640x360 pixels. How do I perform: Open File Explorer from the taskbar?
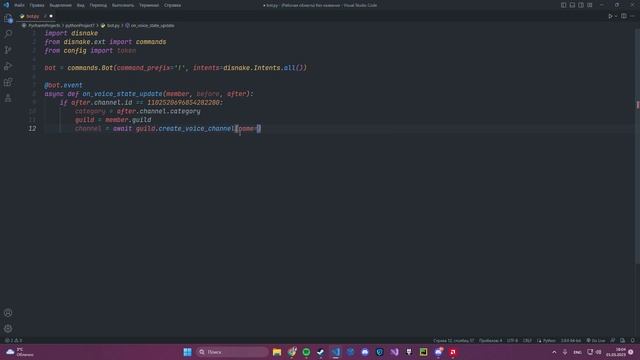point(277,352)
